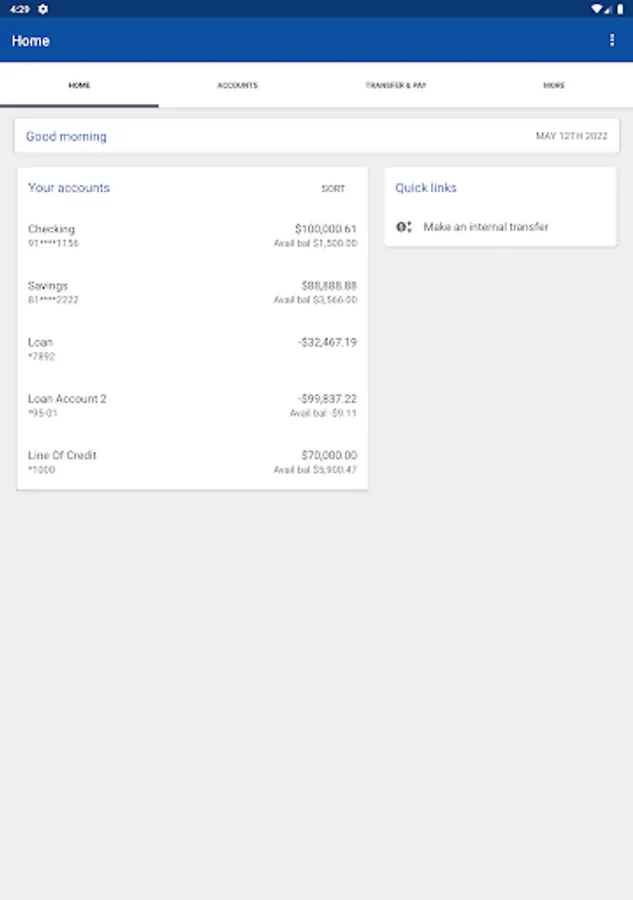Tap the "Quick links" heading

click(x=426, y=188)
